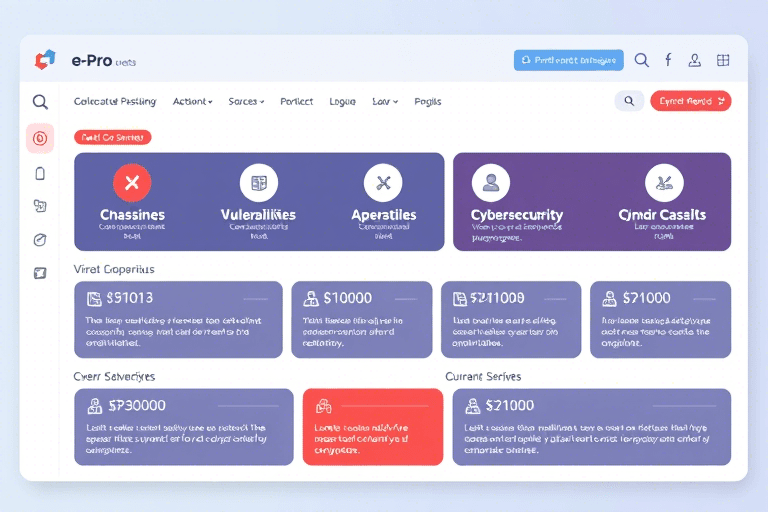This screenshot has width=768, height=512.
Task: Open the sidebar compass gauge icon
Action: click(x=40, y=239)
